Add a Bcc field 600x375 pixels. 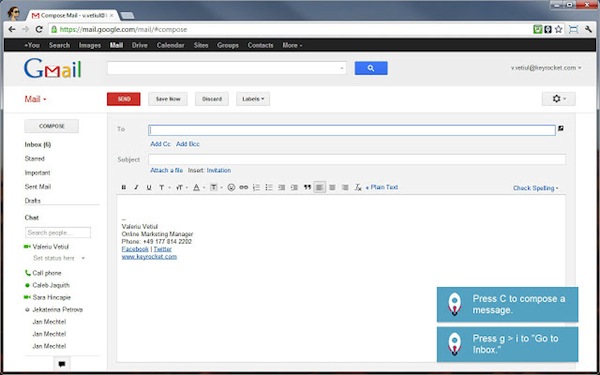[188, 144]
